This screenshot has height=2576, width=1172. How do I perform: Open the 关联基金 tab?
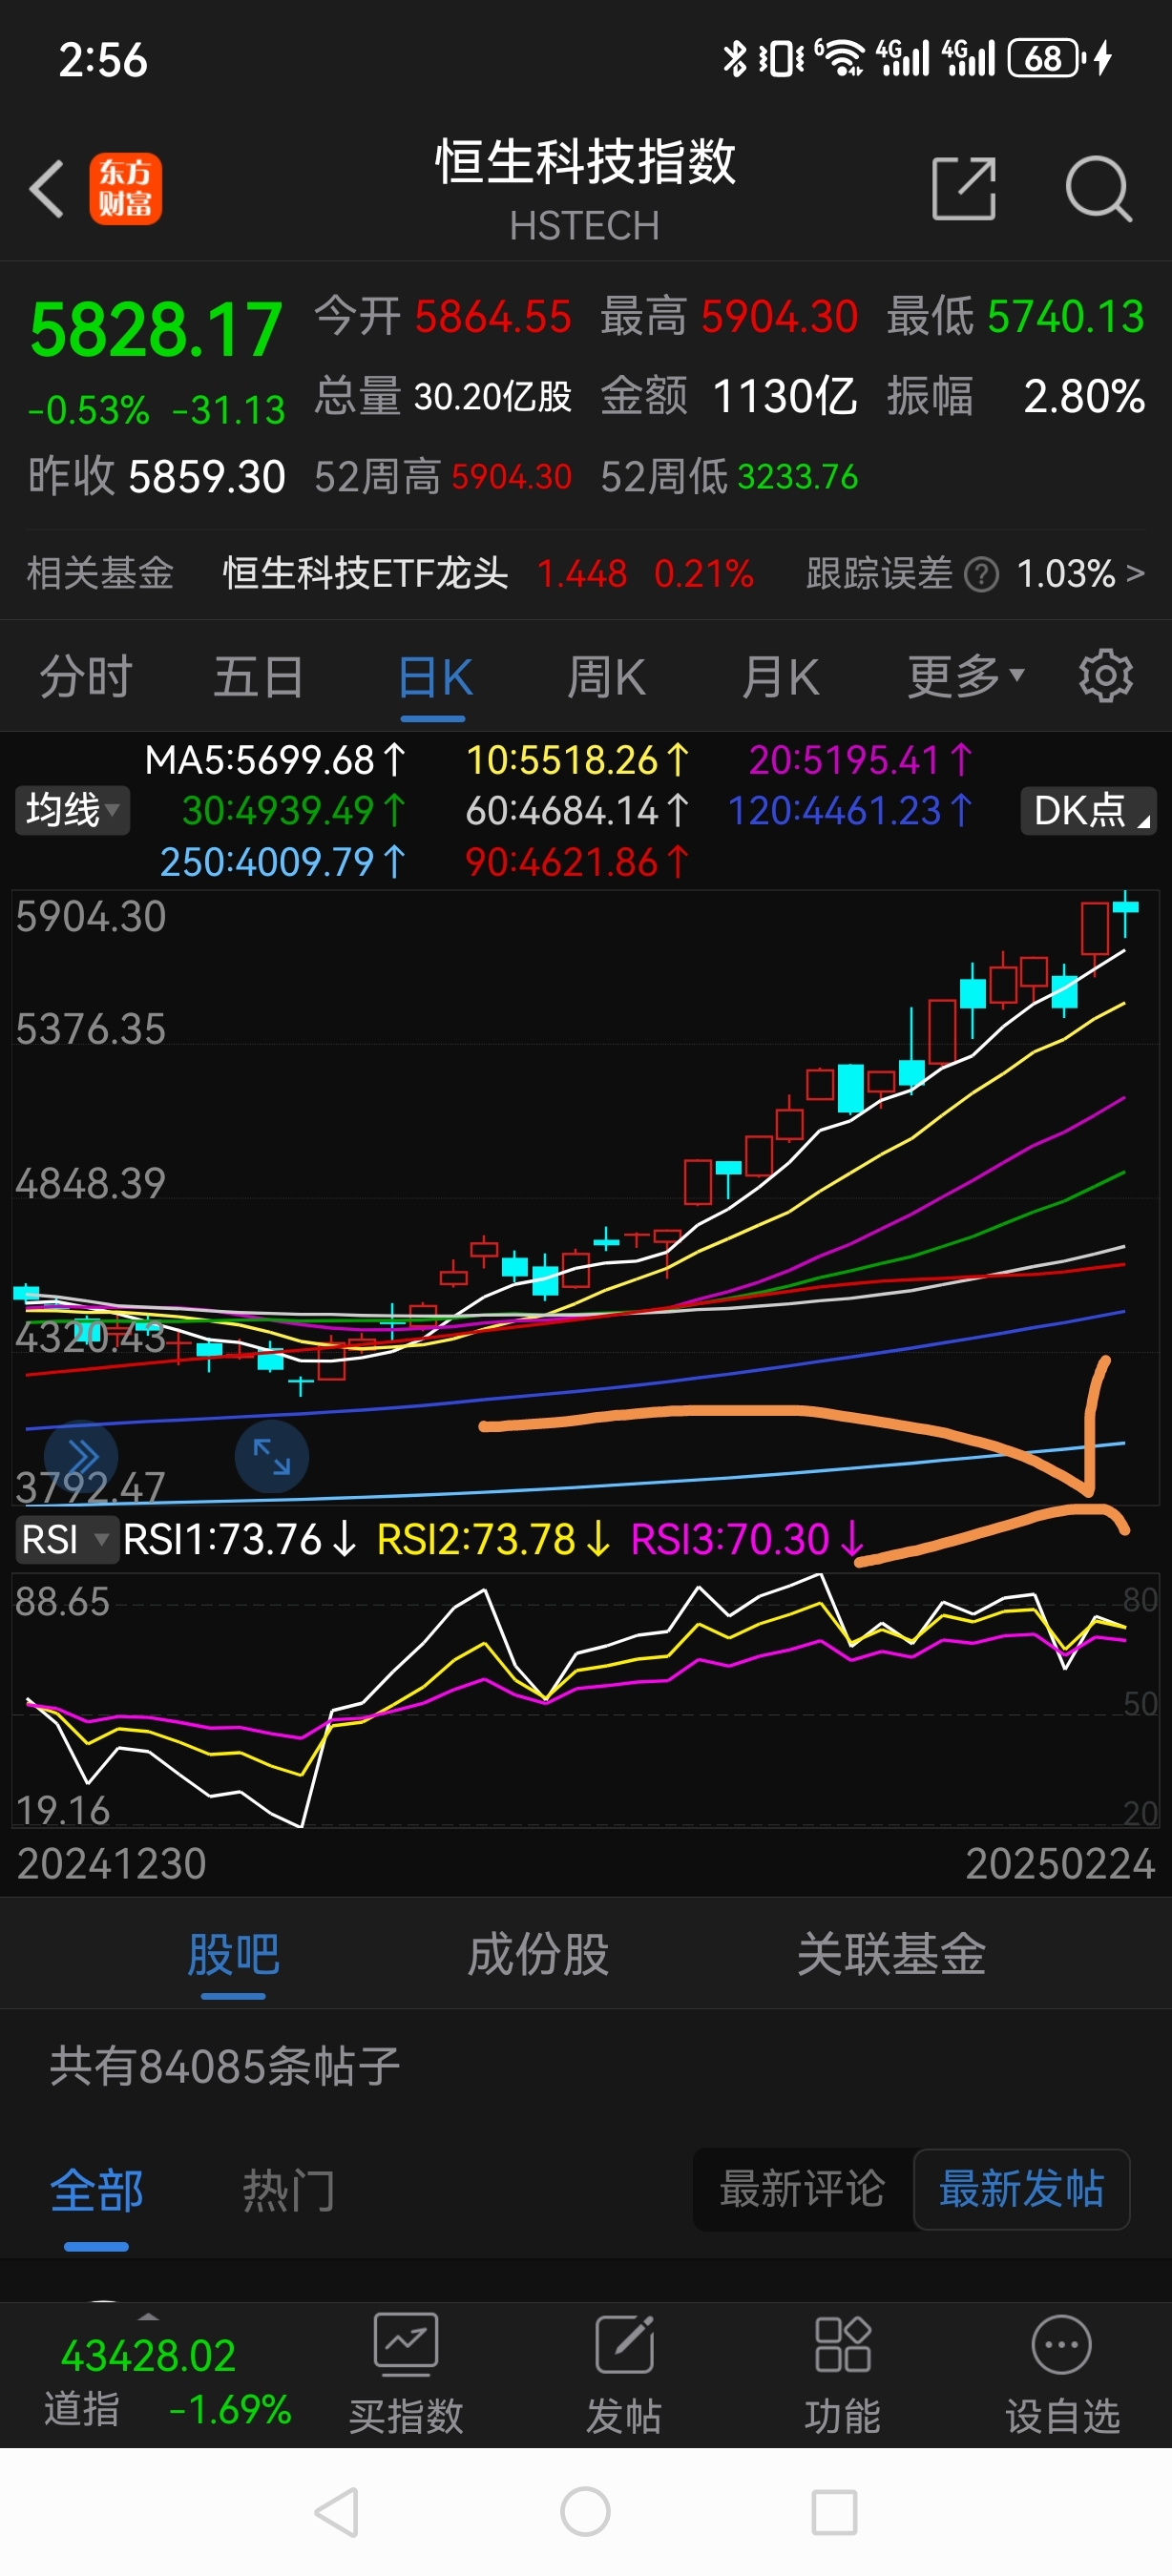coord(891,1954)
